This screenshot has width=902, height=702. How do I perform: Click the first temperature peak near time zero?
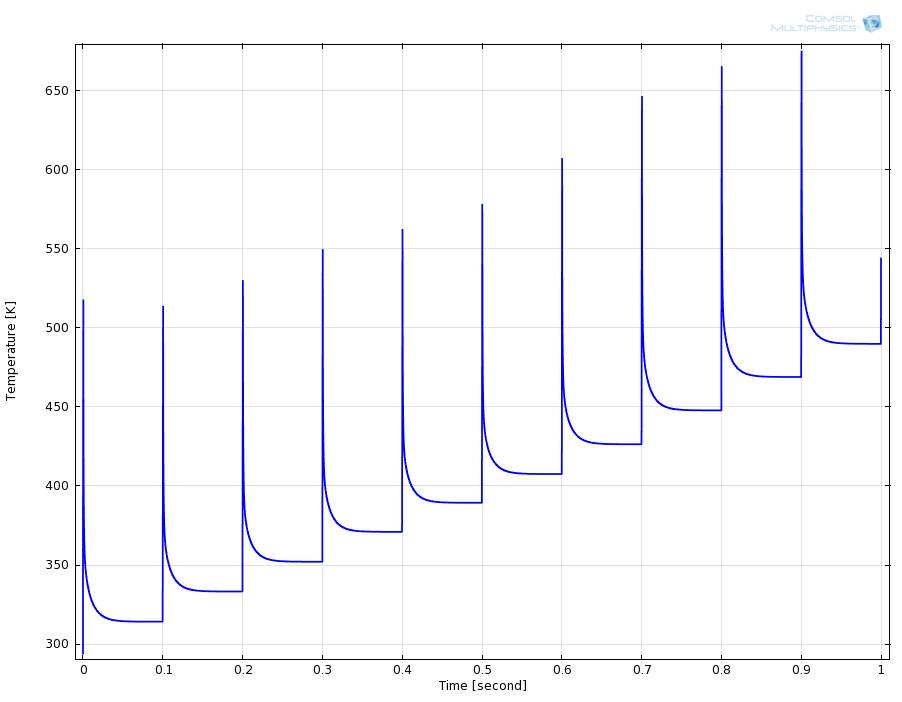pyautogui.click(x=83, y=302)
